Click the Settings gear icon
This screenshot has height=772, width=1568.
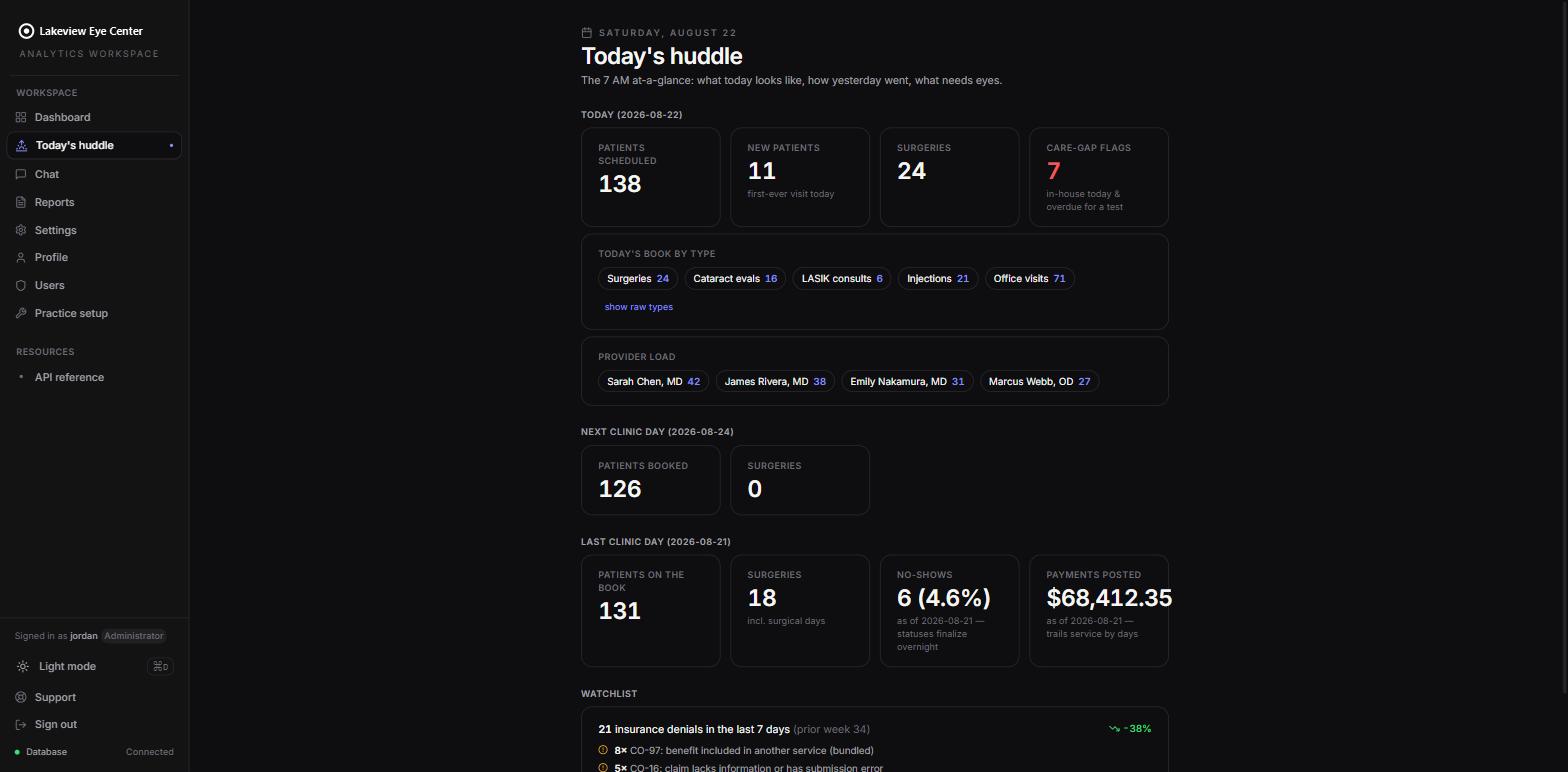pyautogui.click(x=21, y=230)
